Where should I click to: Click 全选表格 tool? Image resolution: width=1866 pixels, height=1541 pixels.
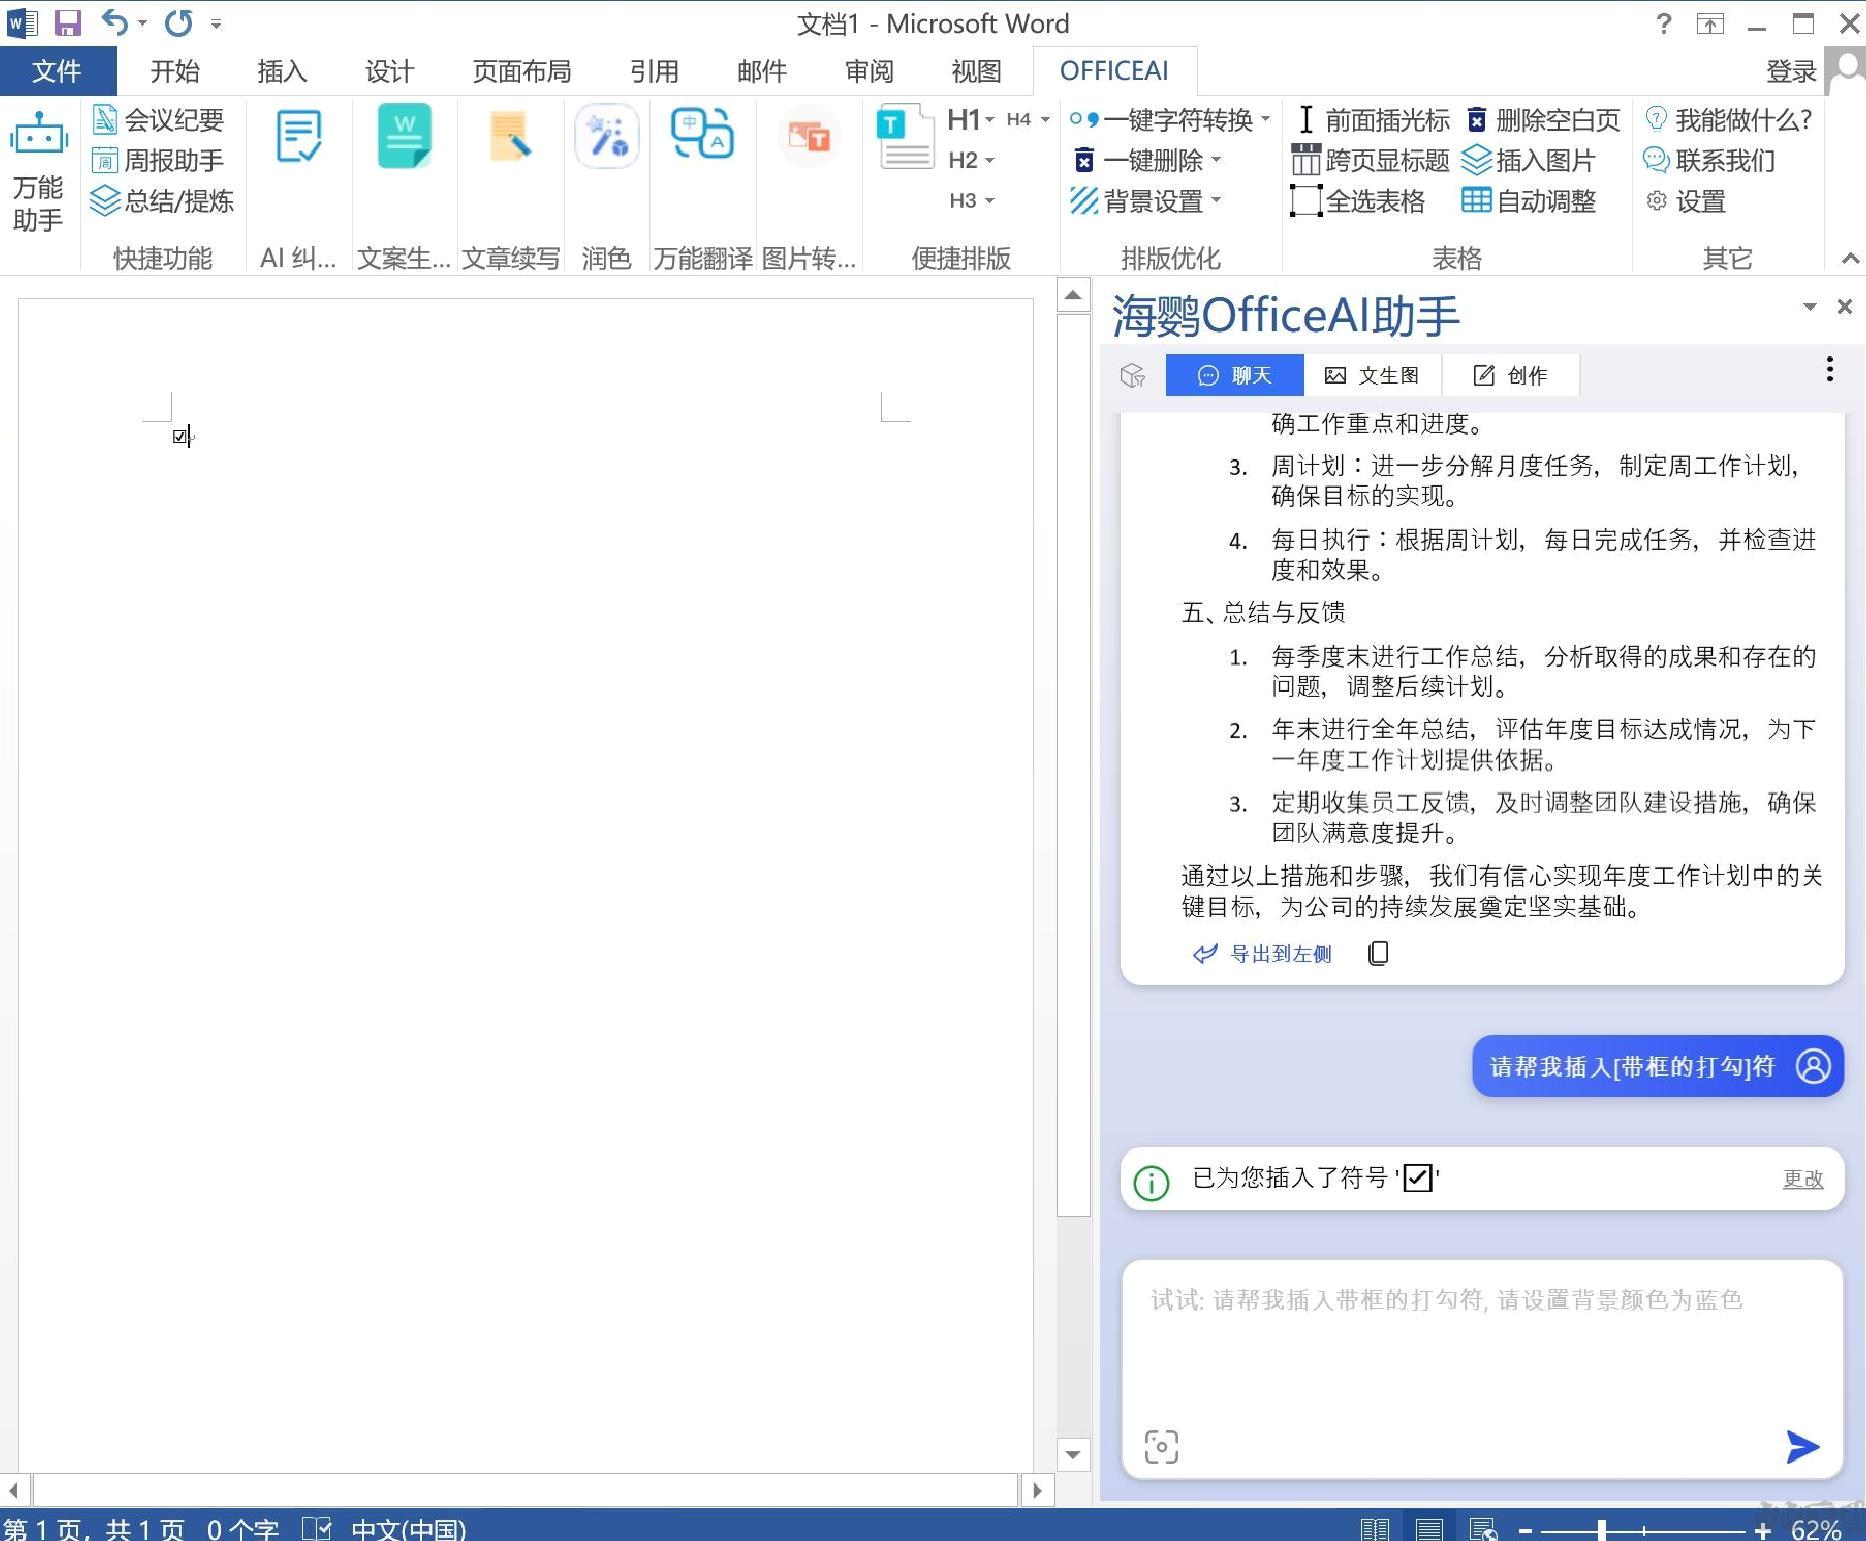1358,201
